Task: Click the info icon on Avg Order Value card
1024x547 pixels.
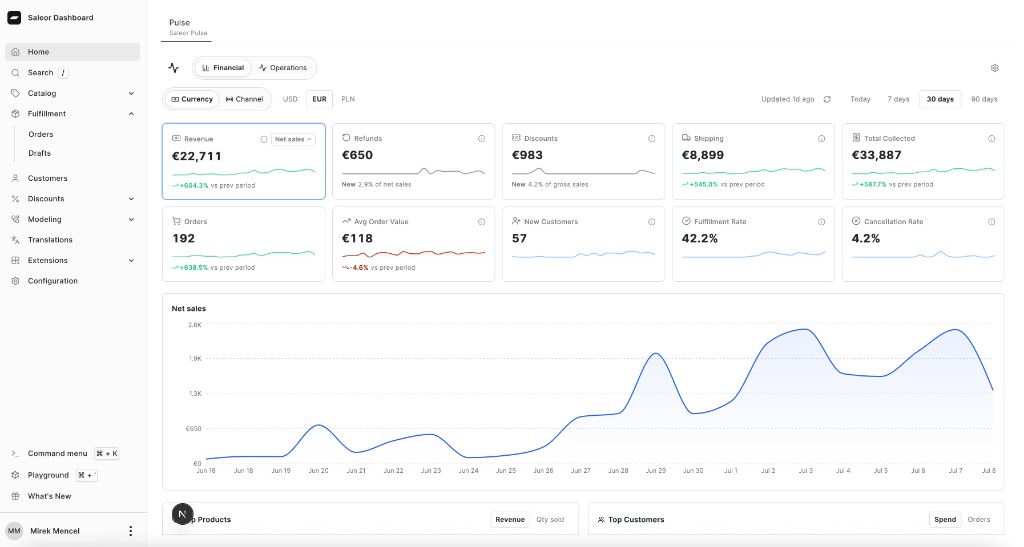Action: [x=481, y=222]
